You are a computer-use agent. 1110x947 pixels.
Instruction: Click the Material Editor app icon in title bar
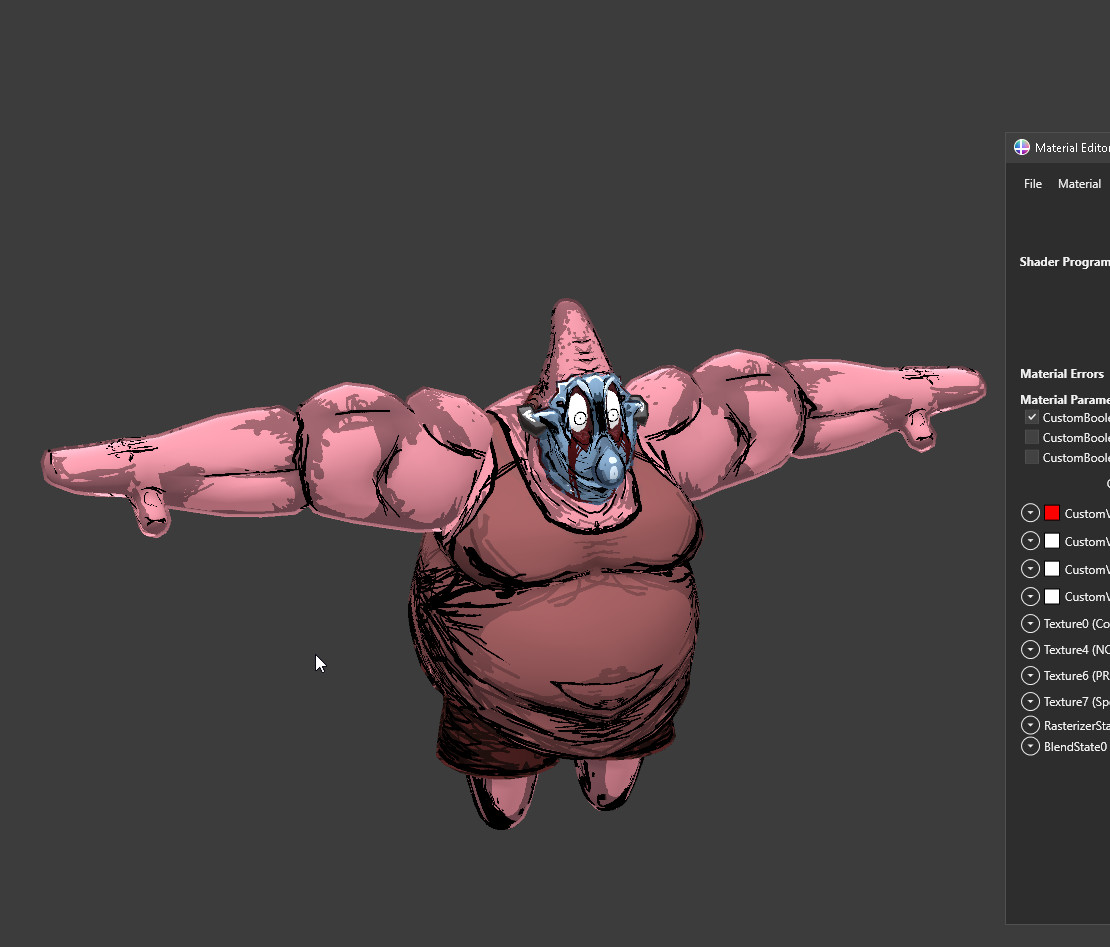(x=1021, y=148)
